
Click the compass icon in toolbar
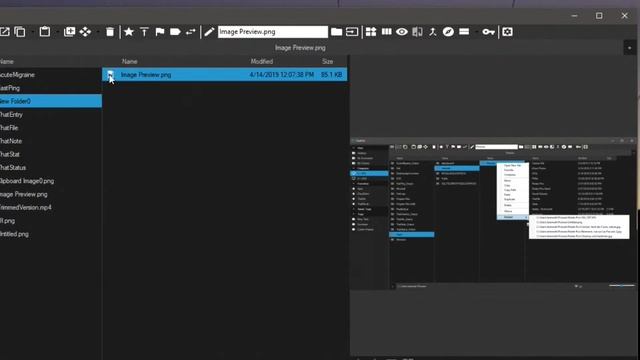[448, 32]
